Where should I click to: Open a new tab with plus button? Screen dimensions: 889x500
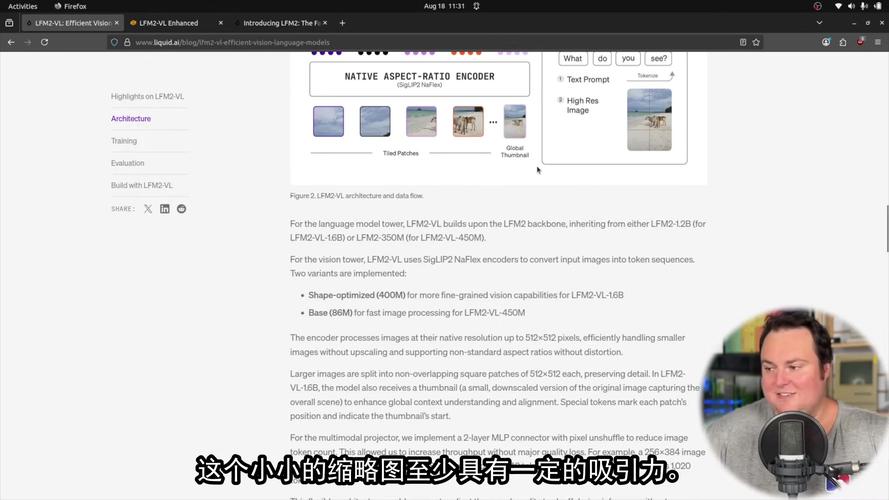[342, 23]
